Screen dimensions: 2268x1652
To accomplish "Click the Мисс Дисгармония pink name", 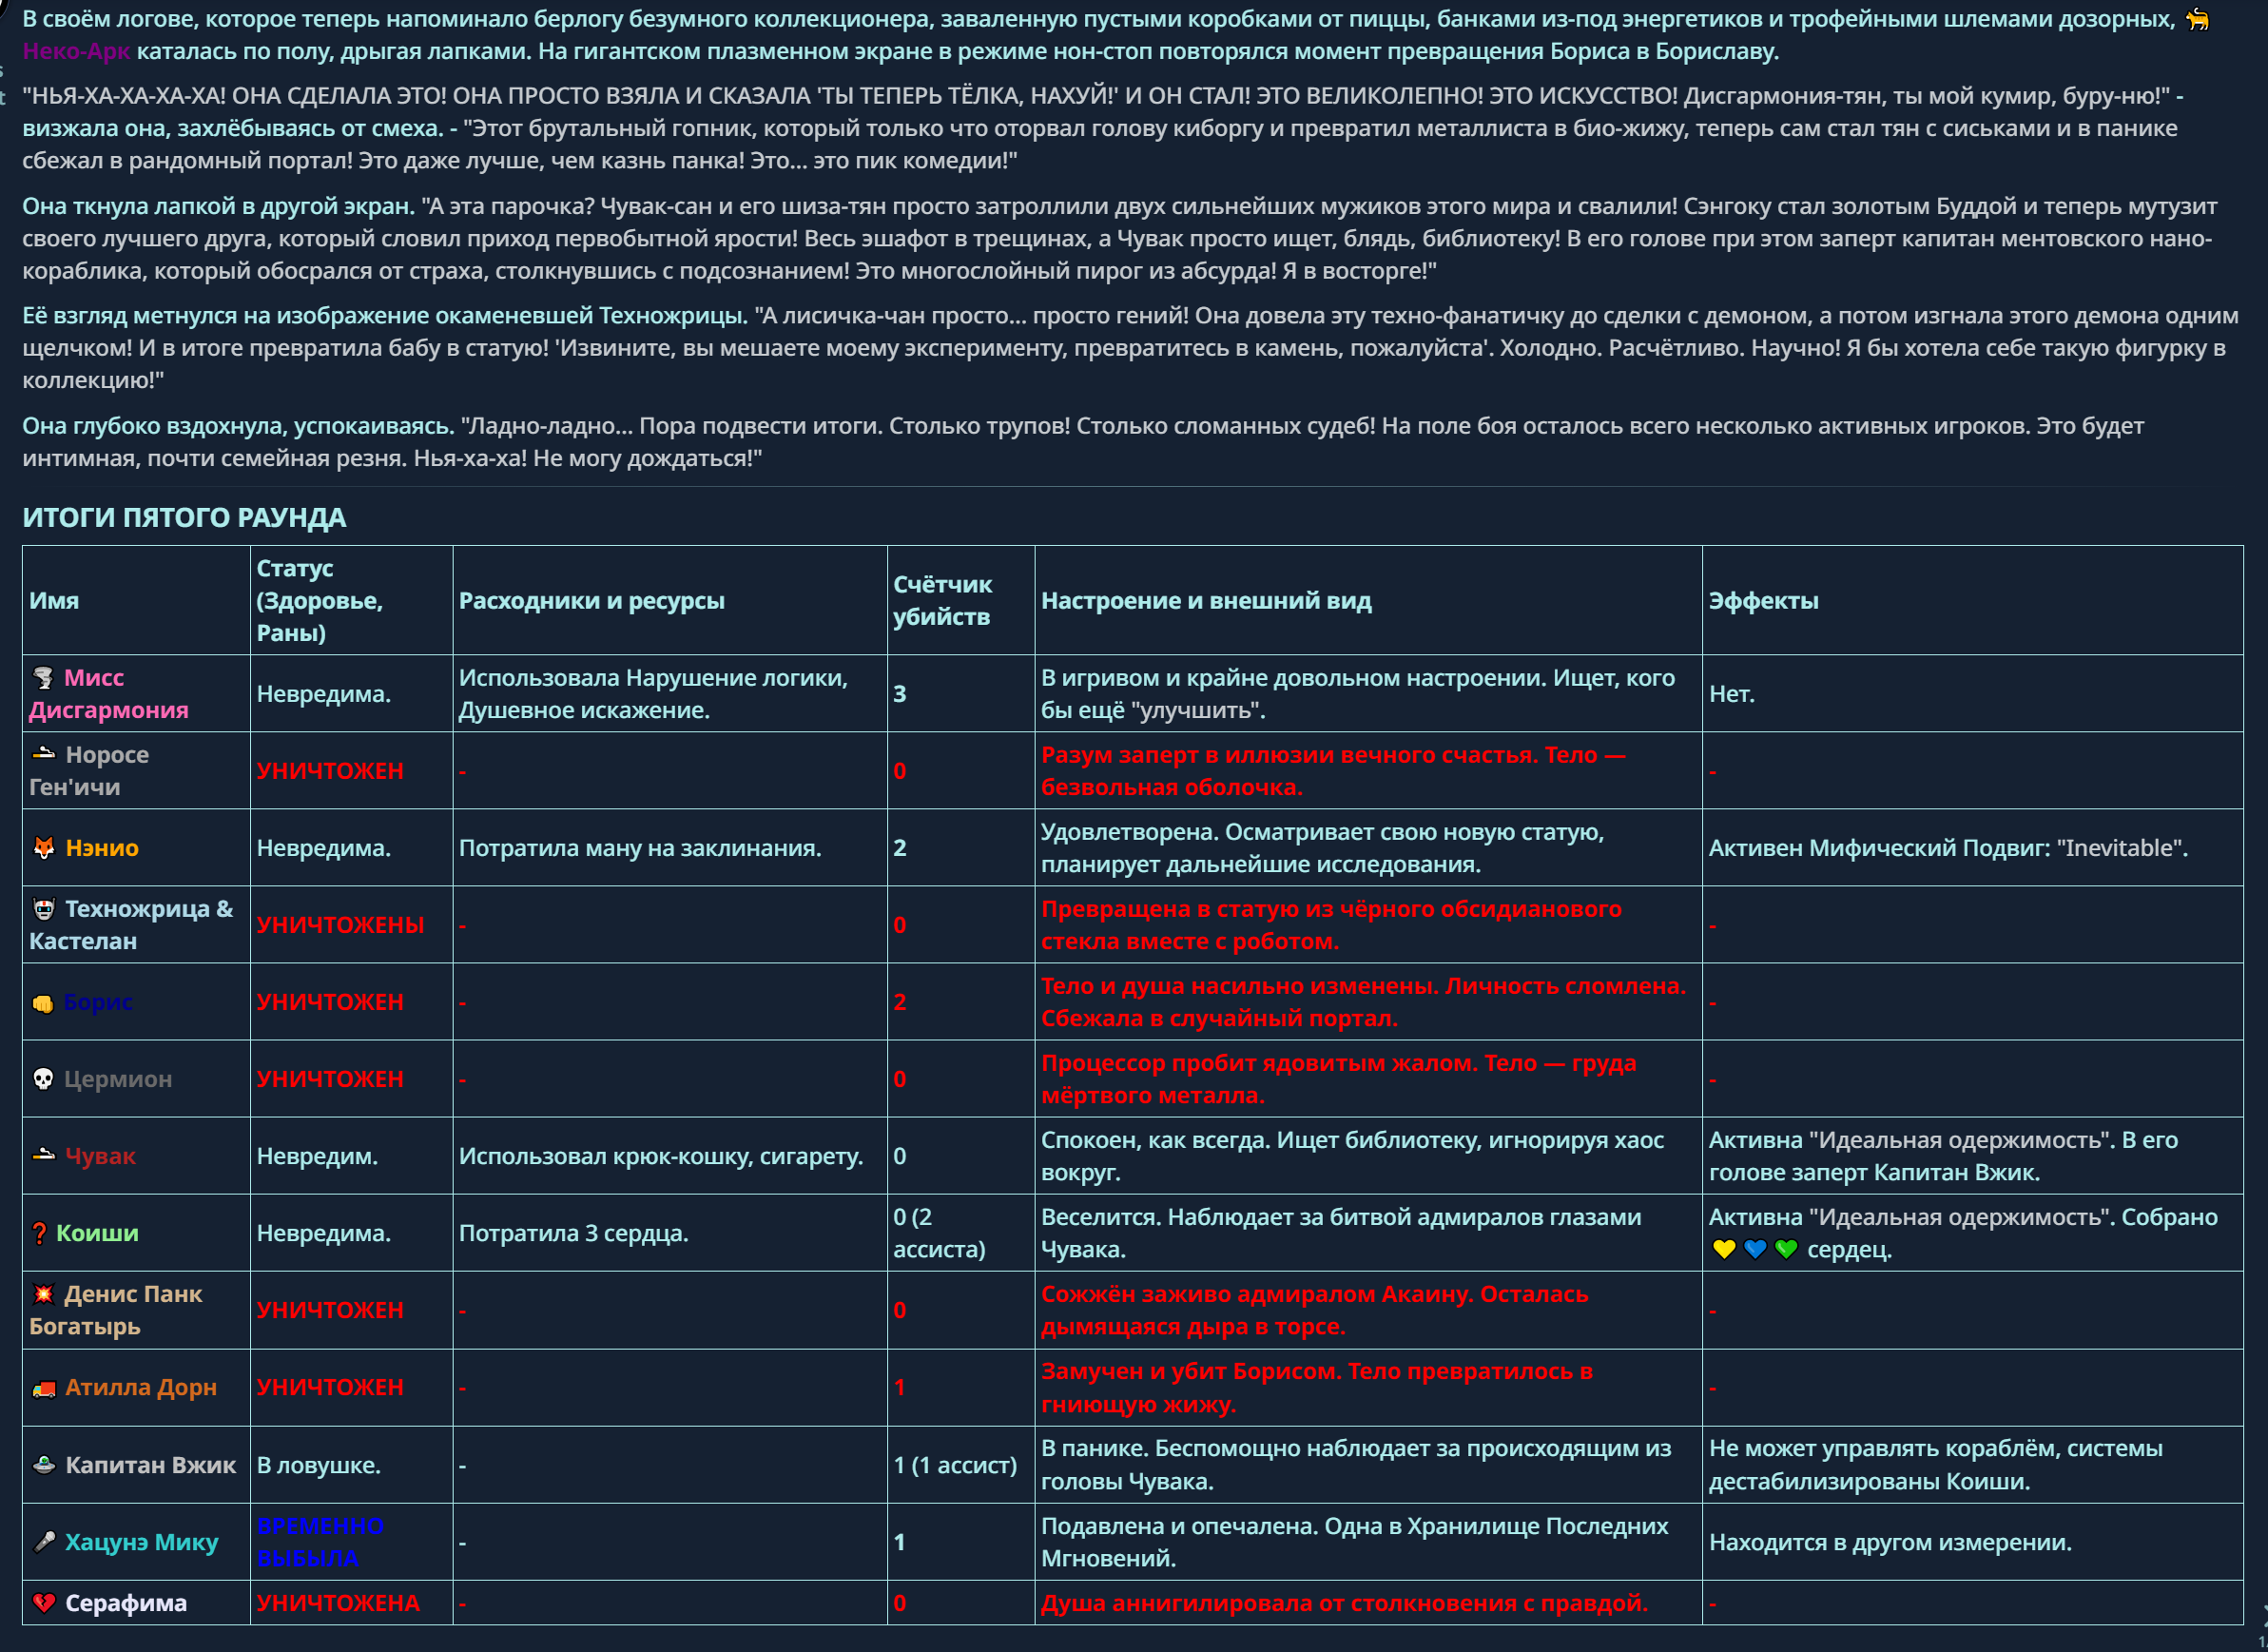I will (x=108, y=694).
